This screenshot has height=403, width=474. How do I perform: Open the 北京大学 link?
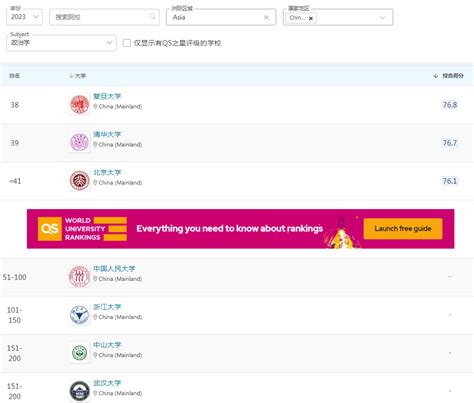(x=107, y=173)
